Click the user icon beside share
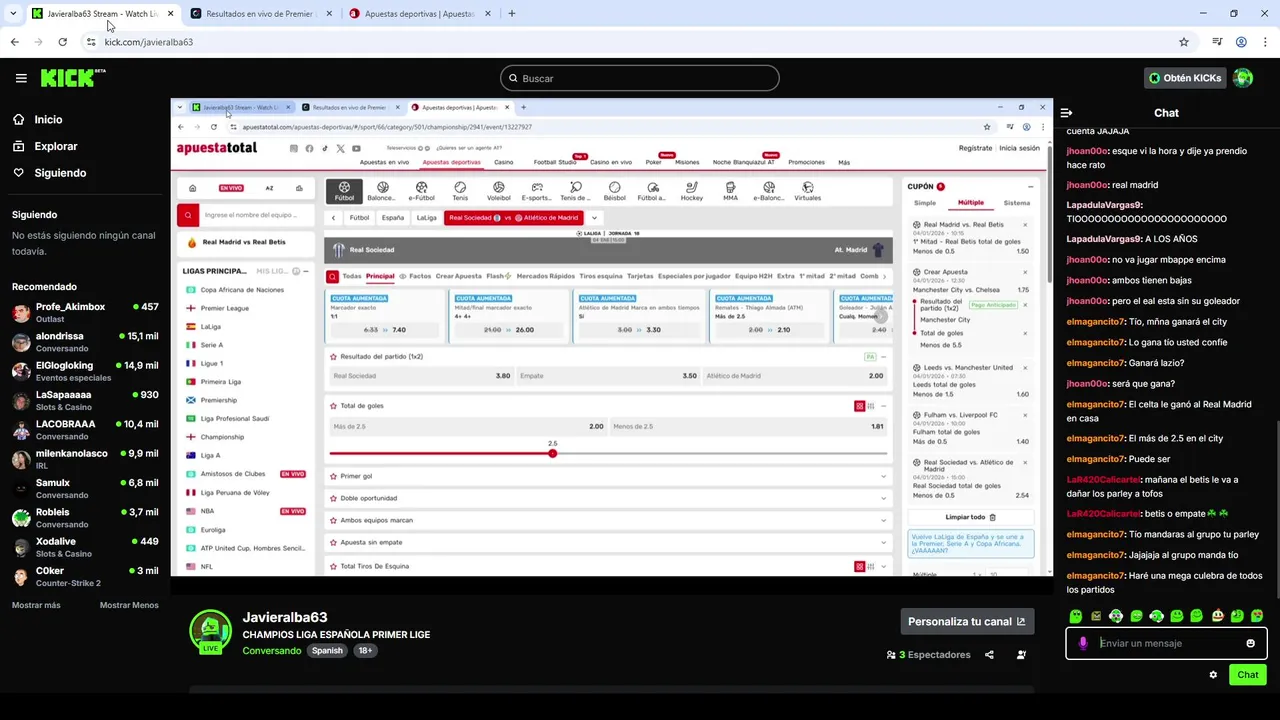1280x720 pixels. click(x=1021, y=655)
